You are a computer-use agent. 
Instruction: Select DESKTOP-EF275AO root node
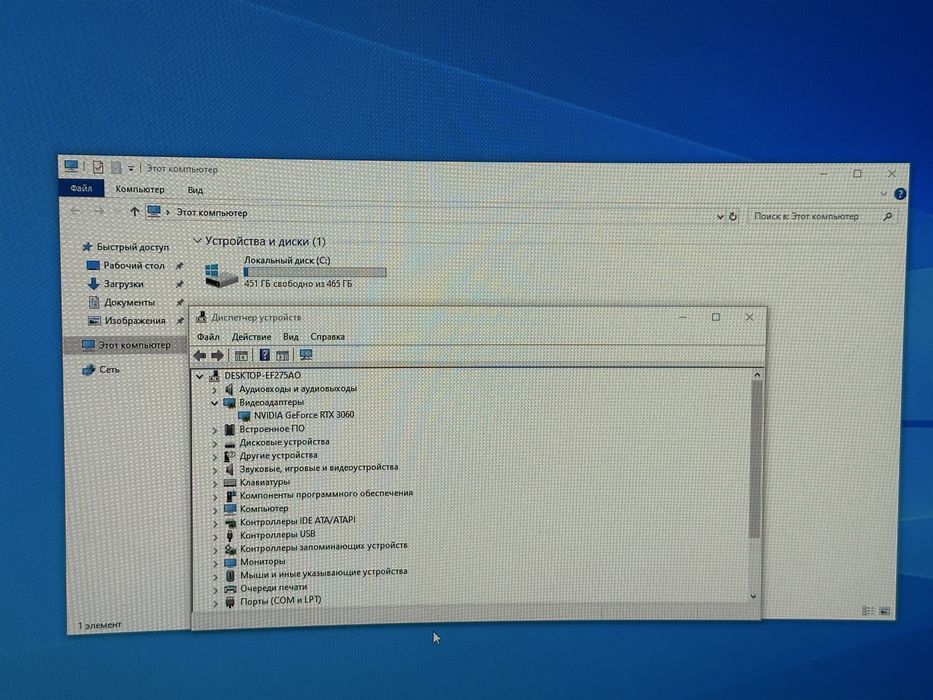click(x=262, y=376)
